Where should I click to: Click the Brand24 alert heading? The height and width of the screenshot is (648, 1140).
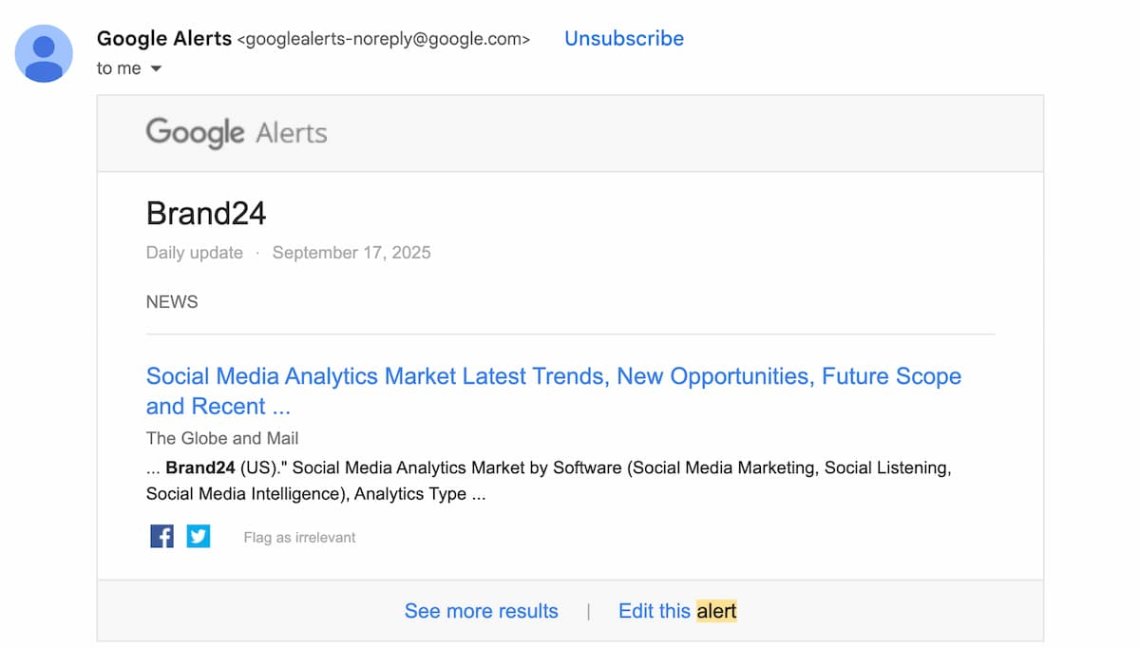pyautogui.click(x=206, y=214)
